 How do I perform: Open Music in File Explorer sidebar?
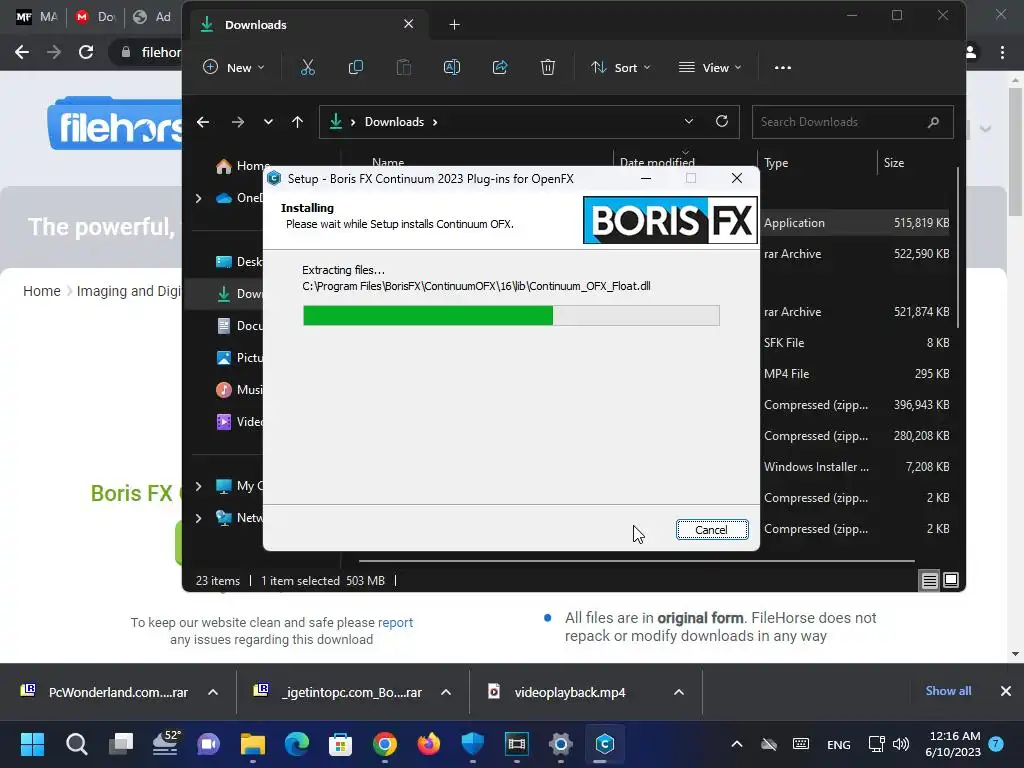pyautogui.click(x=239, y=390)
